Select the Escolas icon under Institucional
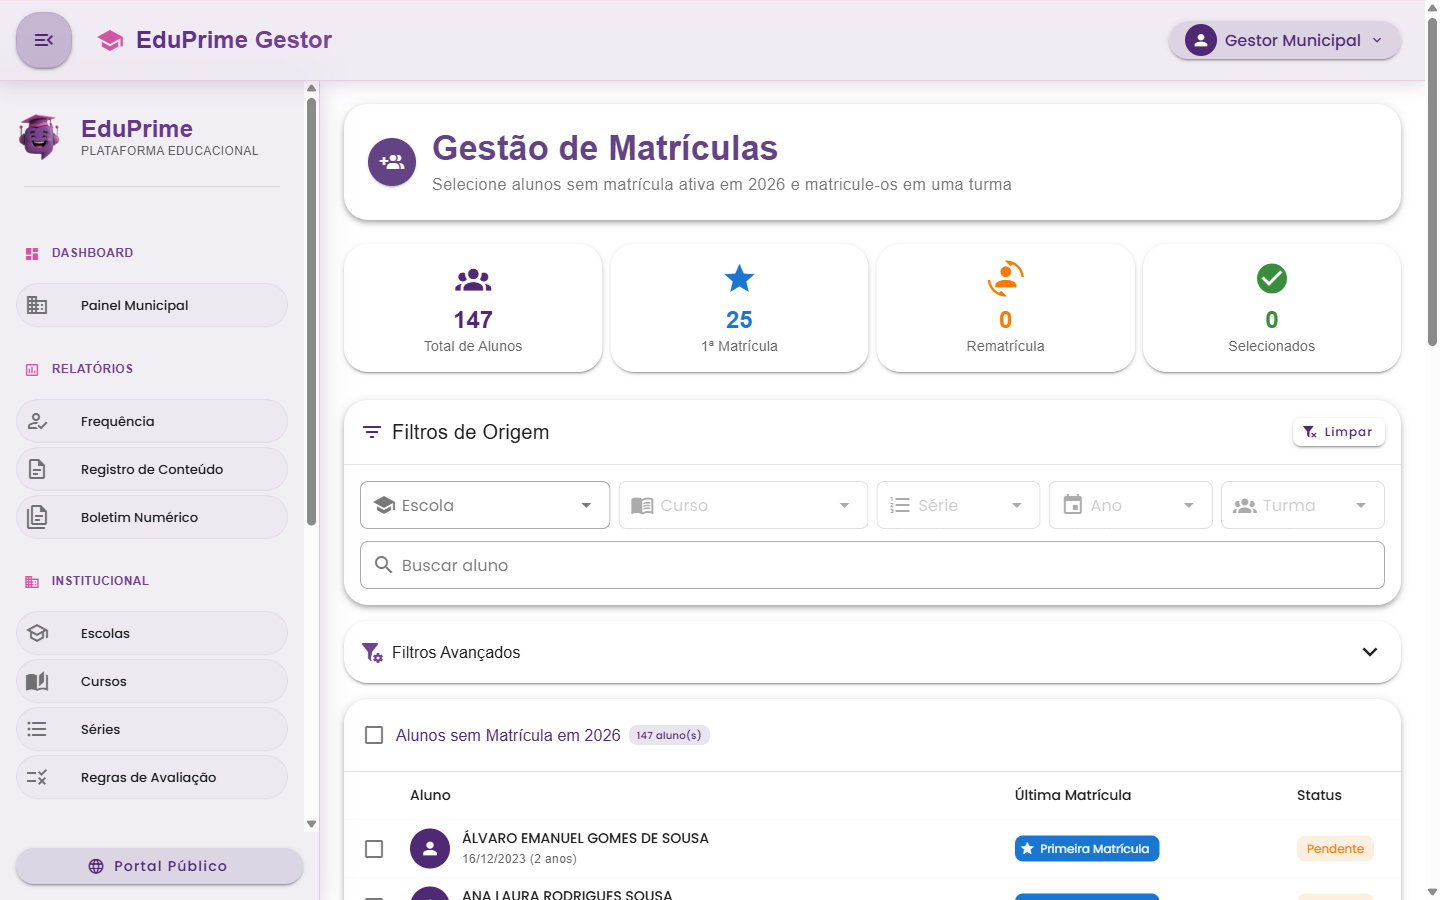This screenshot has width=1440, height=900. [x=38, y=633]
